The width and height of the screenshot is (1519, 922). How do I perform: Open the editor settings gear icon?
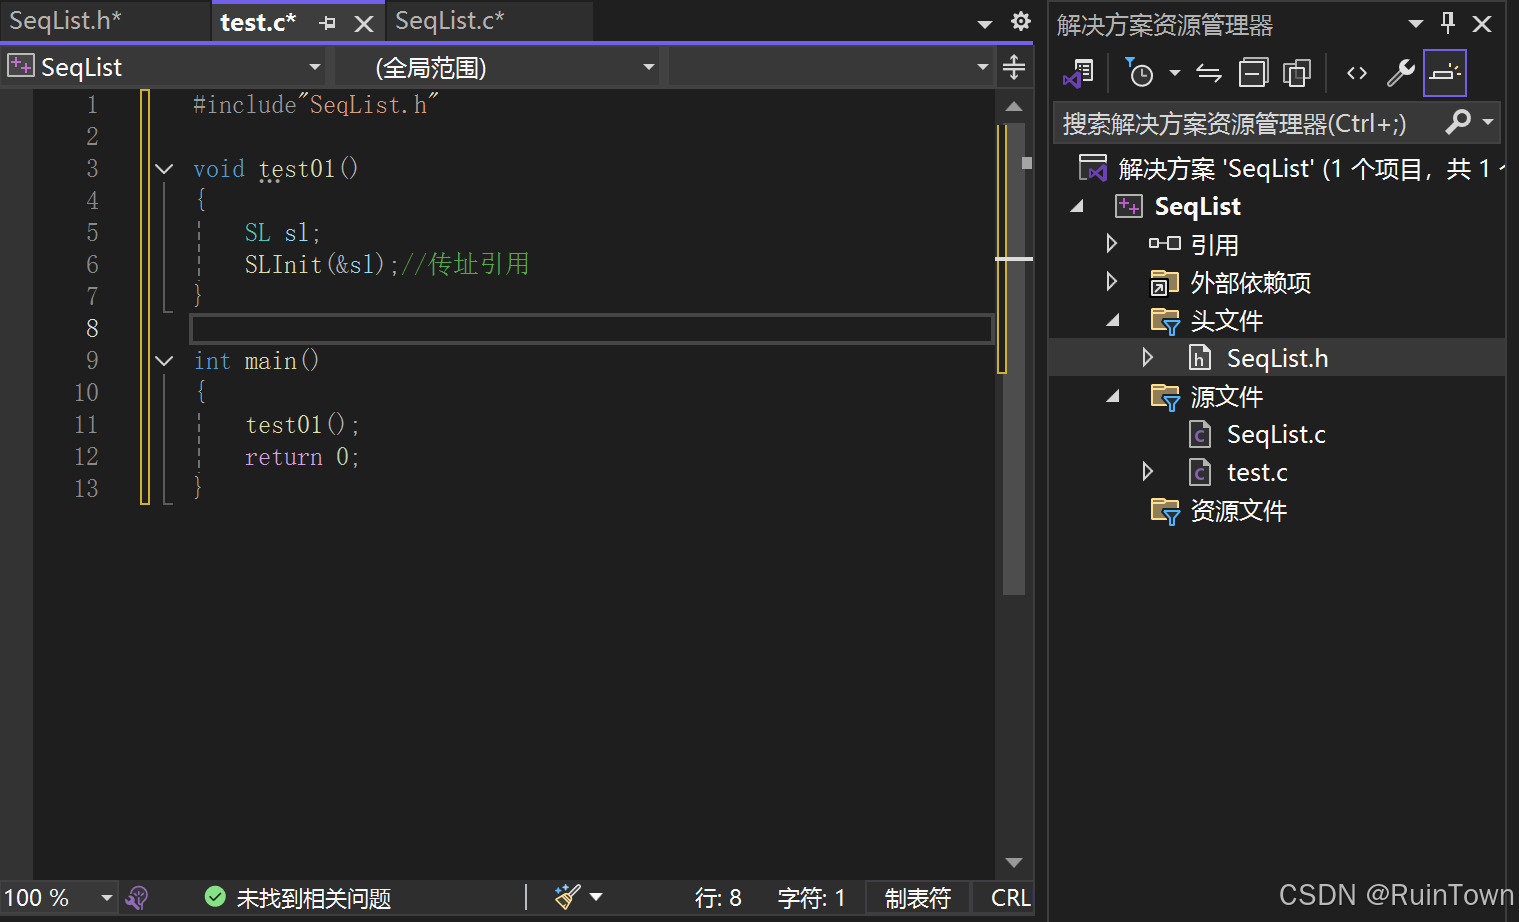coord(1020,21)
